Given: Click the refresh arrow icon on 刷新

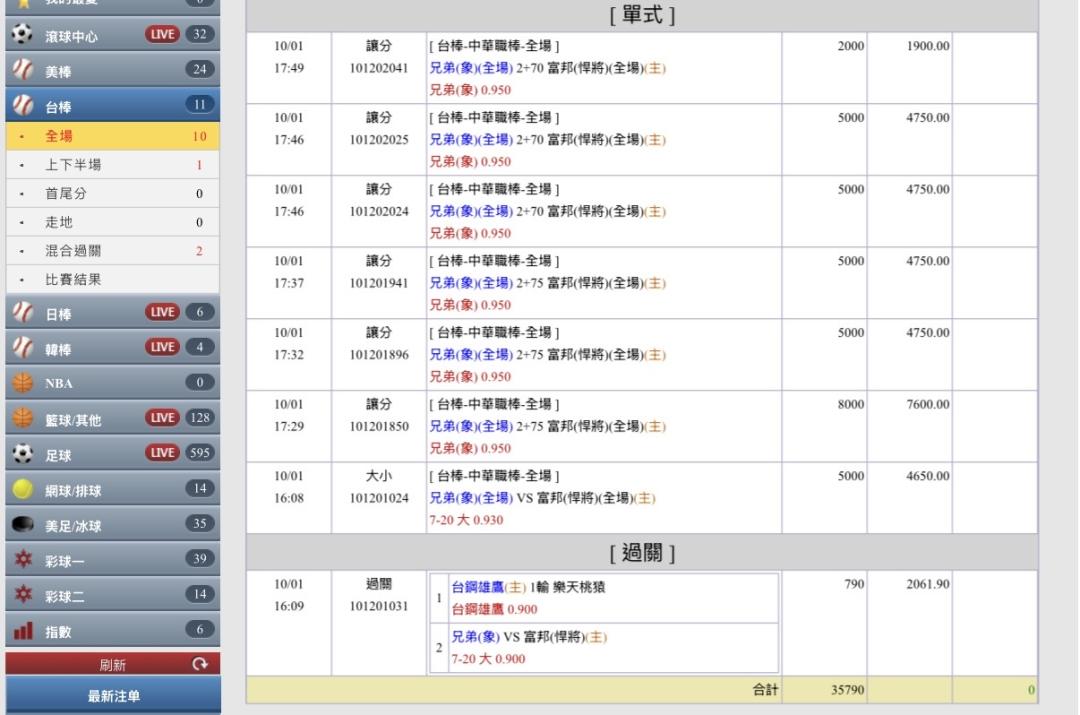Looking at the screenshot, I should coord(199,664).
